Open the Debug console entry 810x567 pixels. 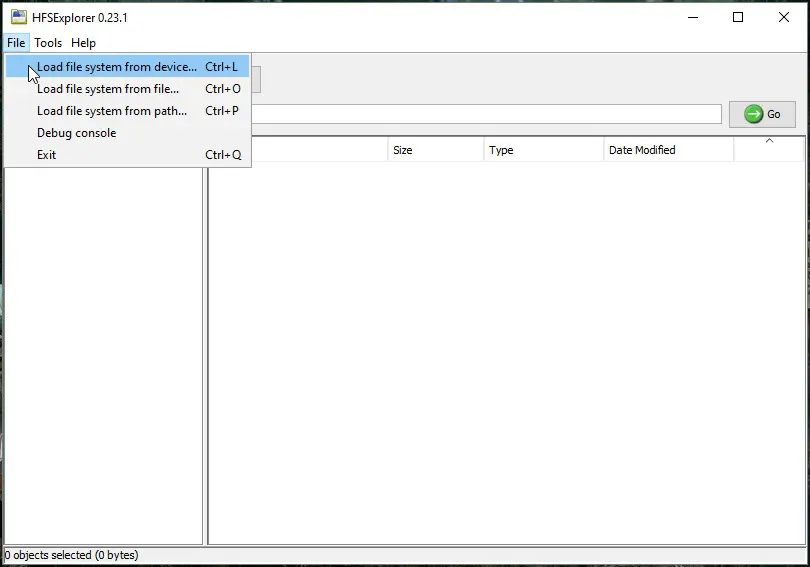point(127,133)
